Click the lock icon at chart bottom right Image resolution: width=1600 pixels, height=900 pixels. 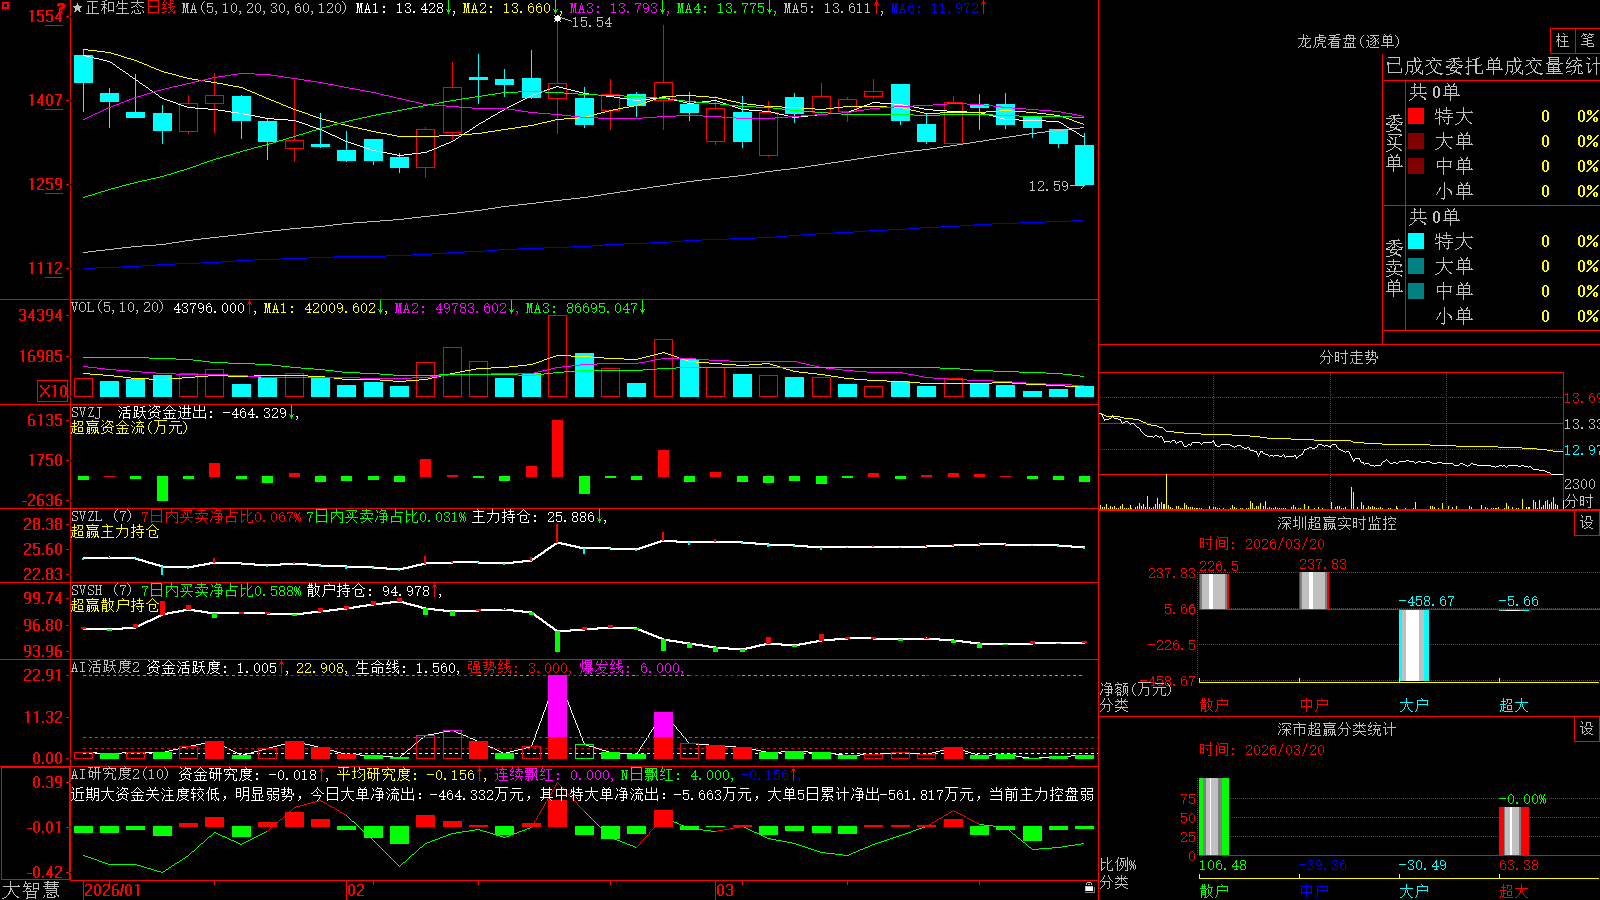click(x=1089, y=888)
